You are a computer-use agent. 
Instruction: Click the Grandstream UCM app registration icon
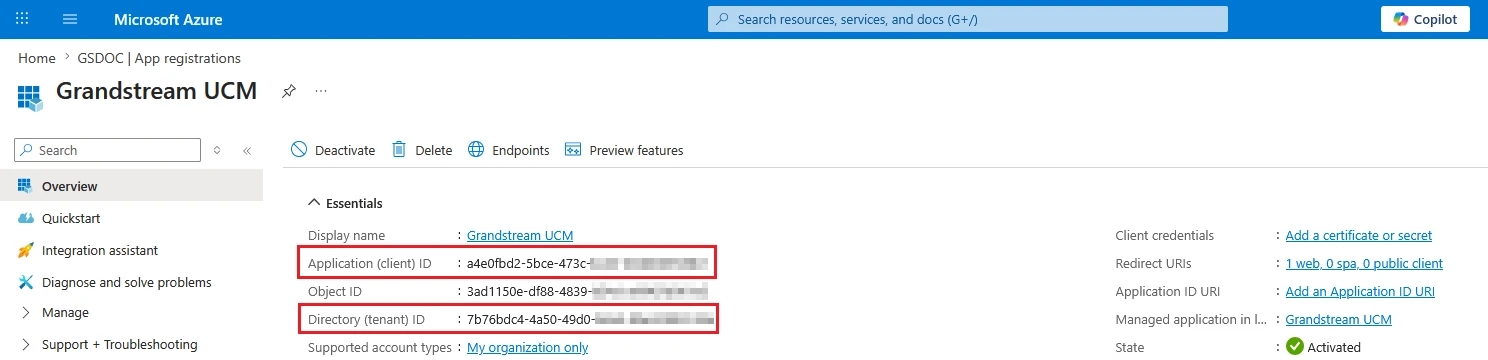[x=30, y=97]
